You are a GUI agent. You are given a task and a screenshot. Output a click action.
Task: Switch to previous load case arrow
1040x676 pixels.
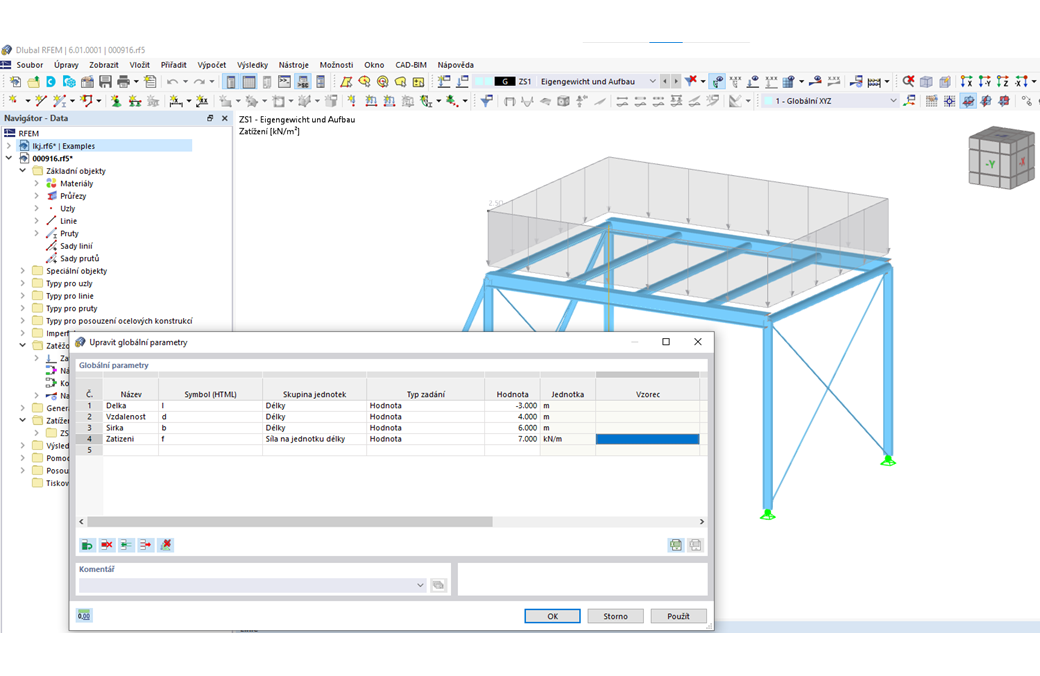[665, 82]
